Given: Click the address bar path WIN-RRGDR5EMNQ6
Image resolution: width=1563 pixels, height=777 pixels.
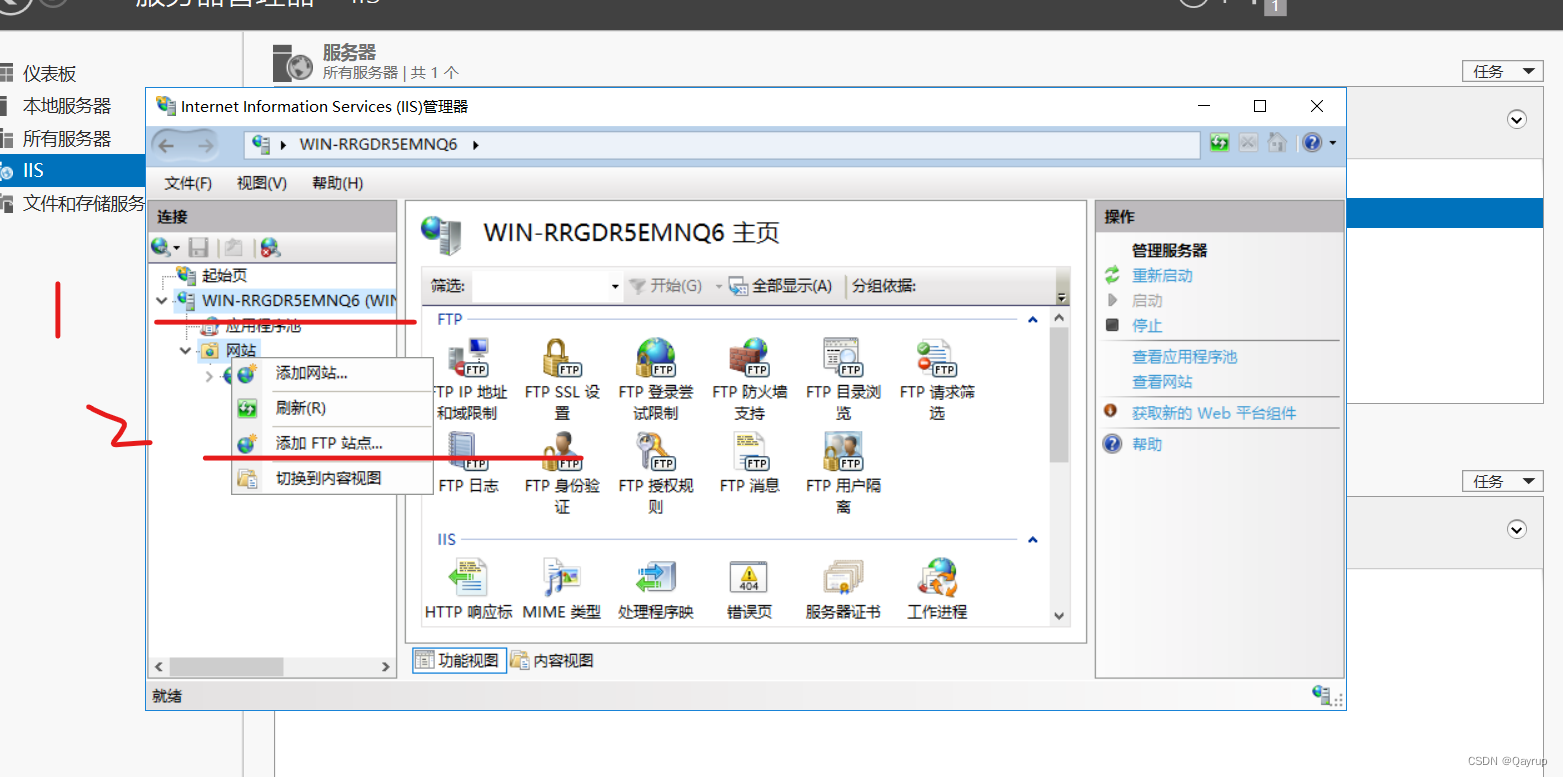Looking at the screenshot, I should (x=378, y=144).
